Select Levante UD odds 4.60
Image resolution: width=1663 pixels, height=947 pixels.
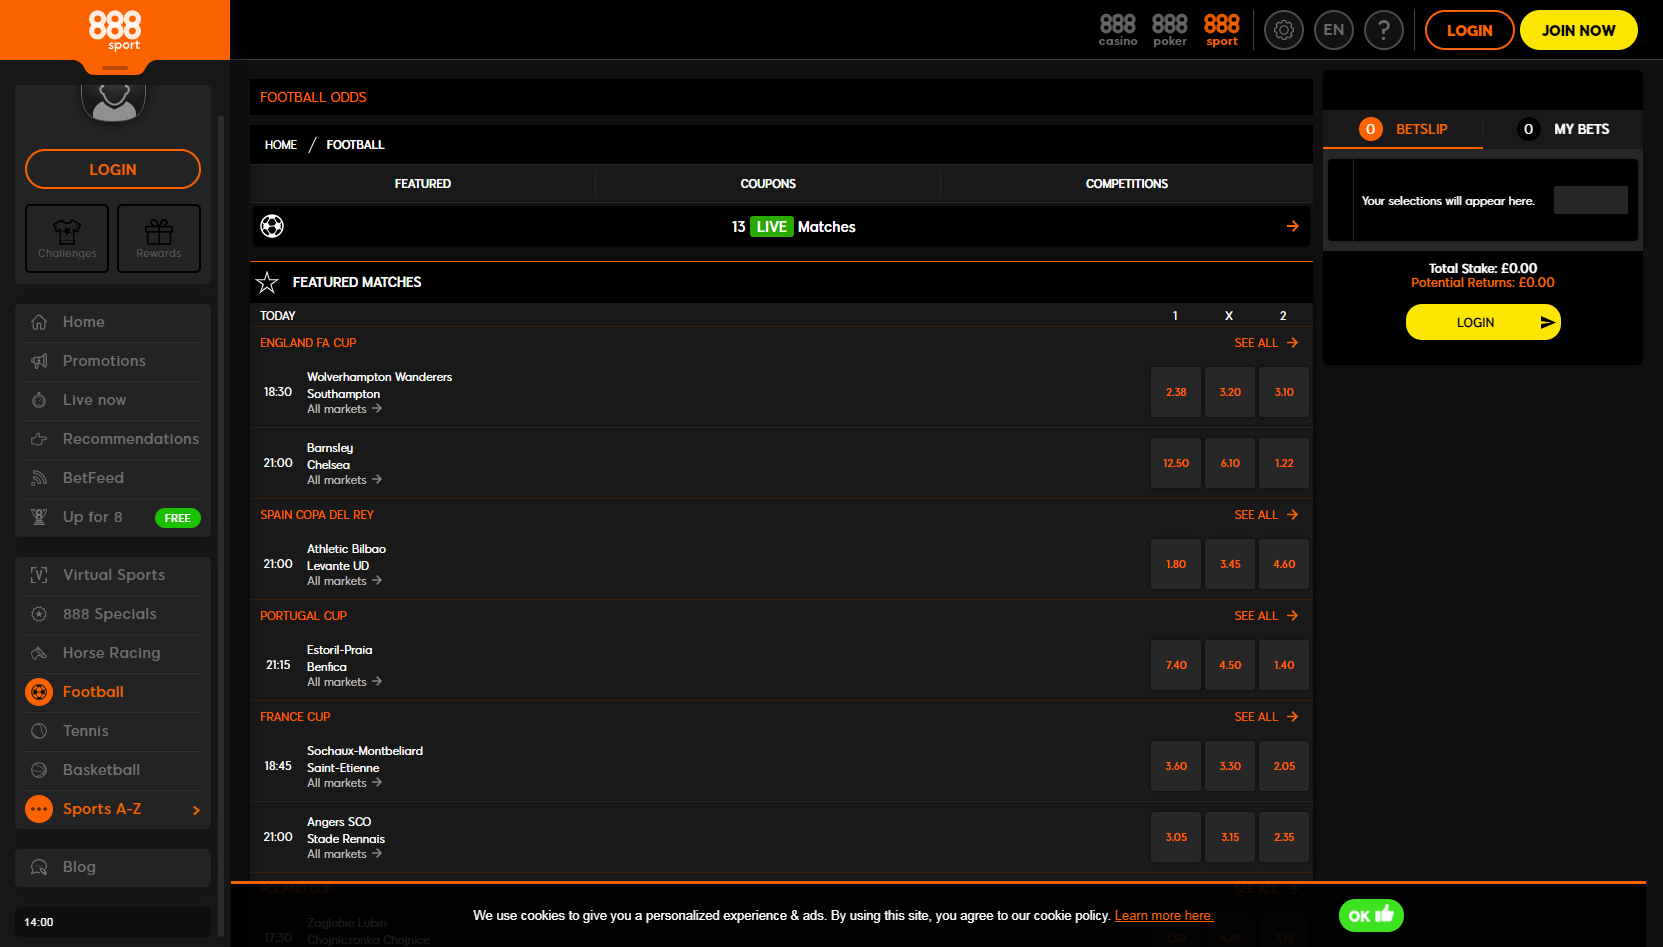[1284, 564]
